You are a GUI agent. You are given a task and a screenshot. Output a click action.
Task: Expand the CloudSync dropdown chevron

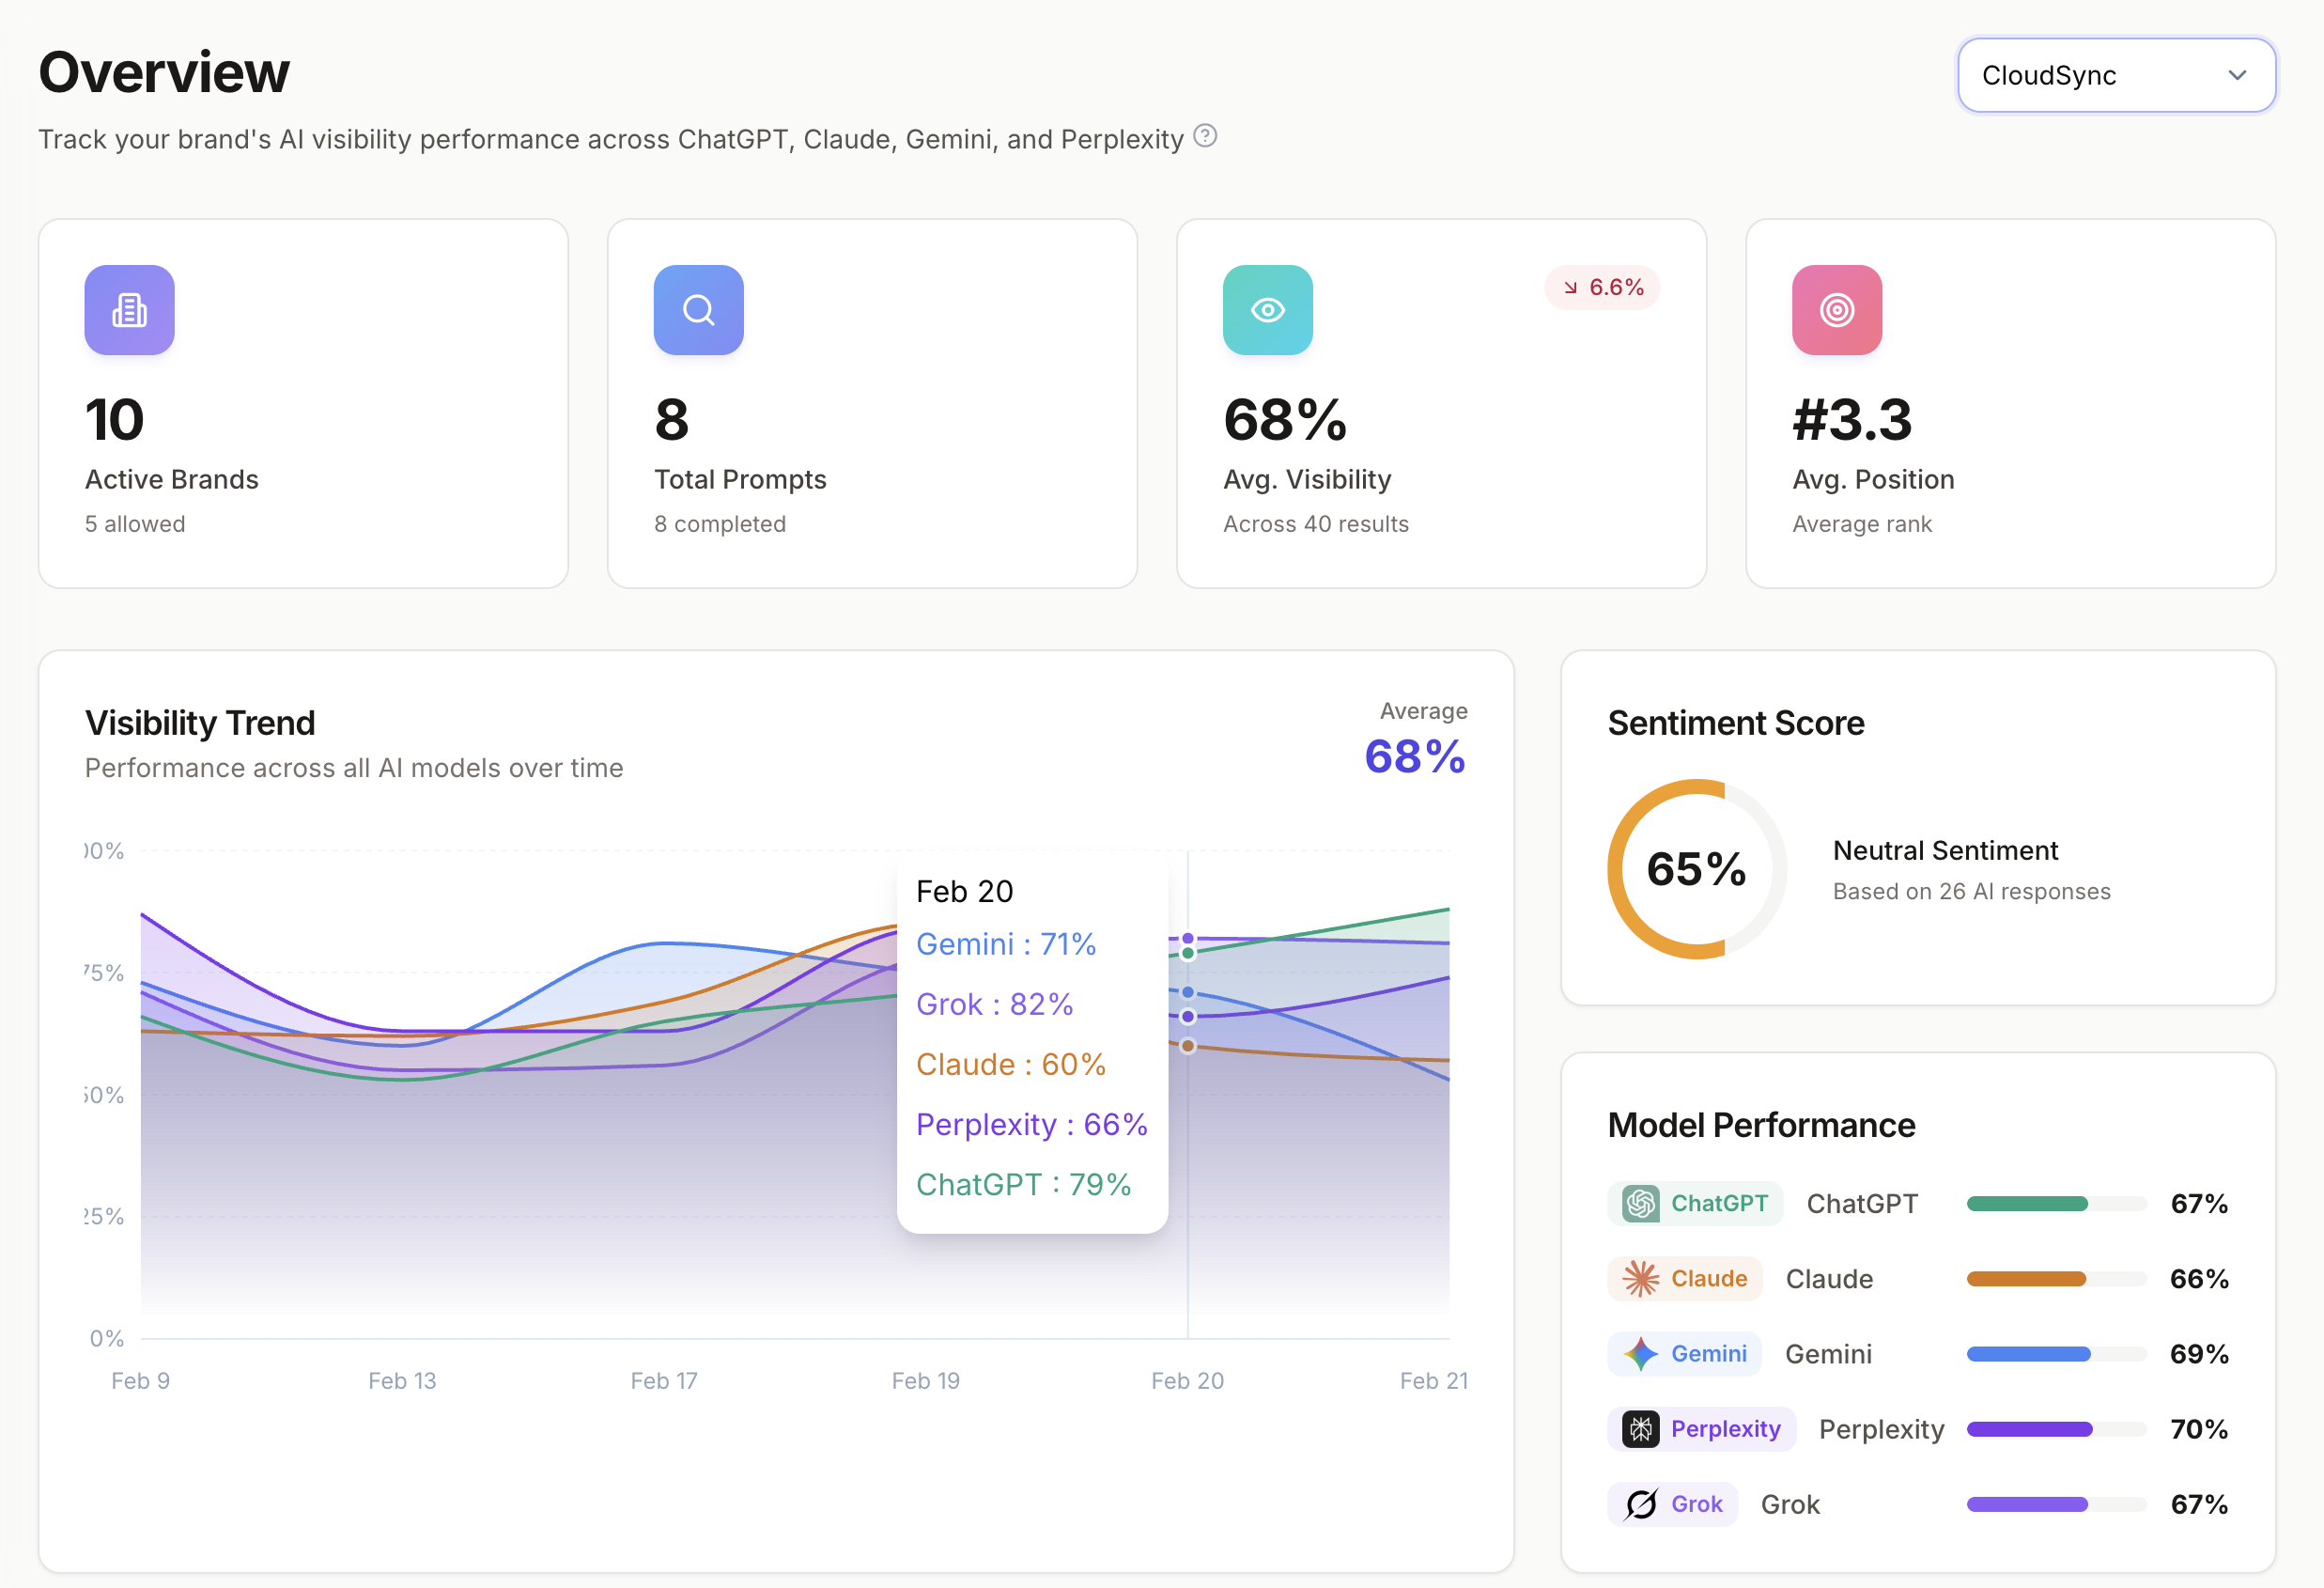[2237, 75]
